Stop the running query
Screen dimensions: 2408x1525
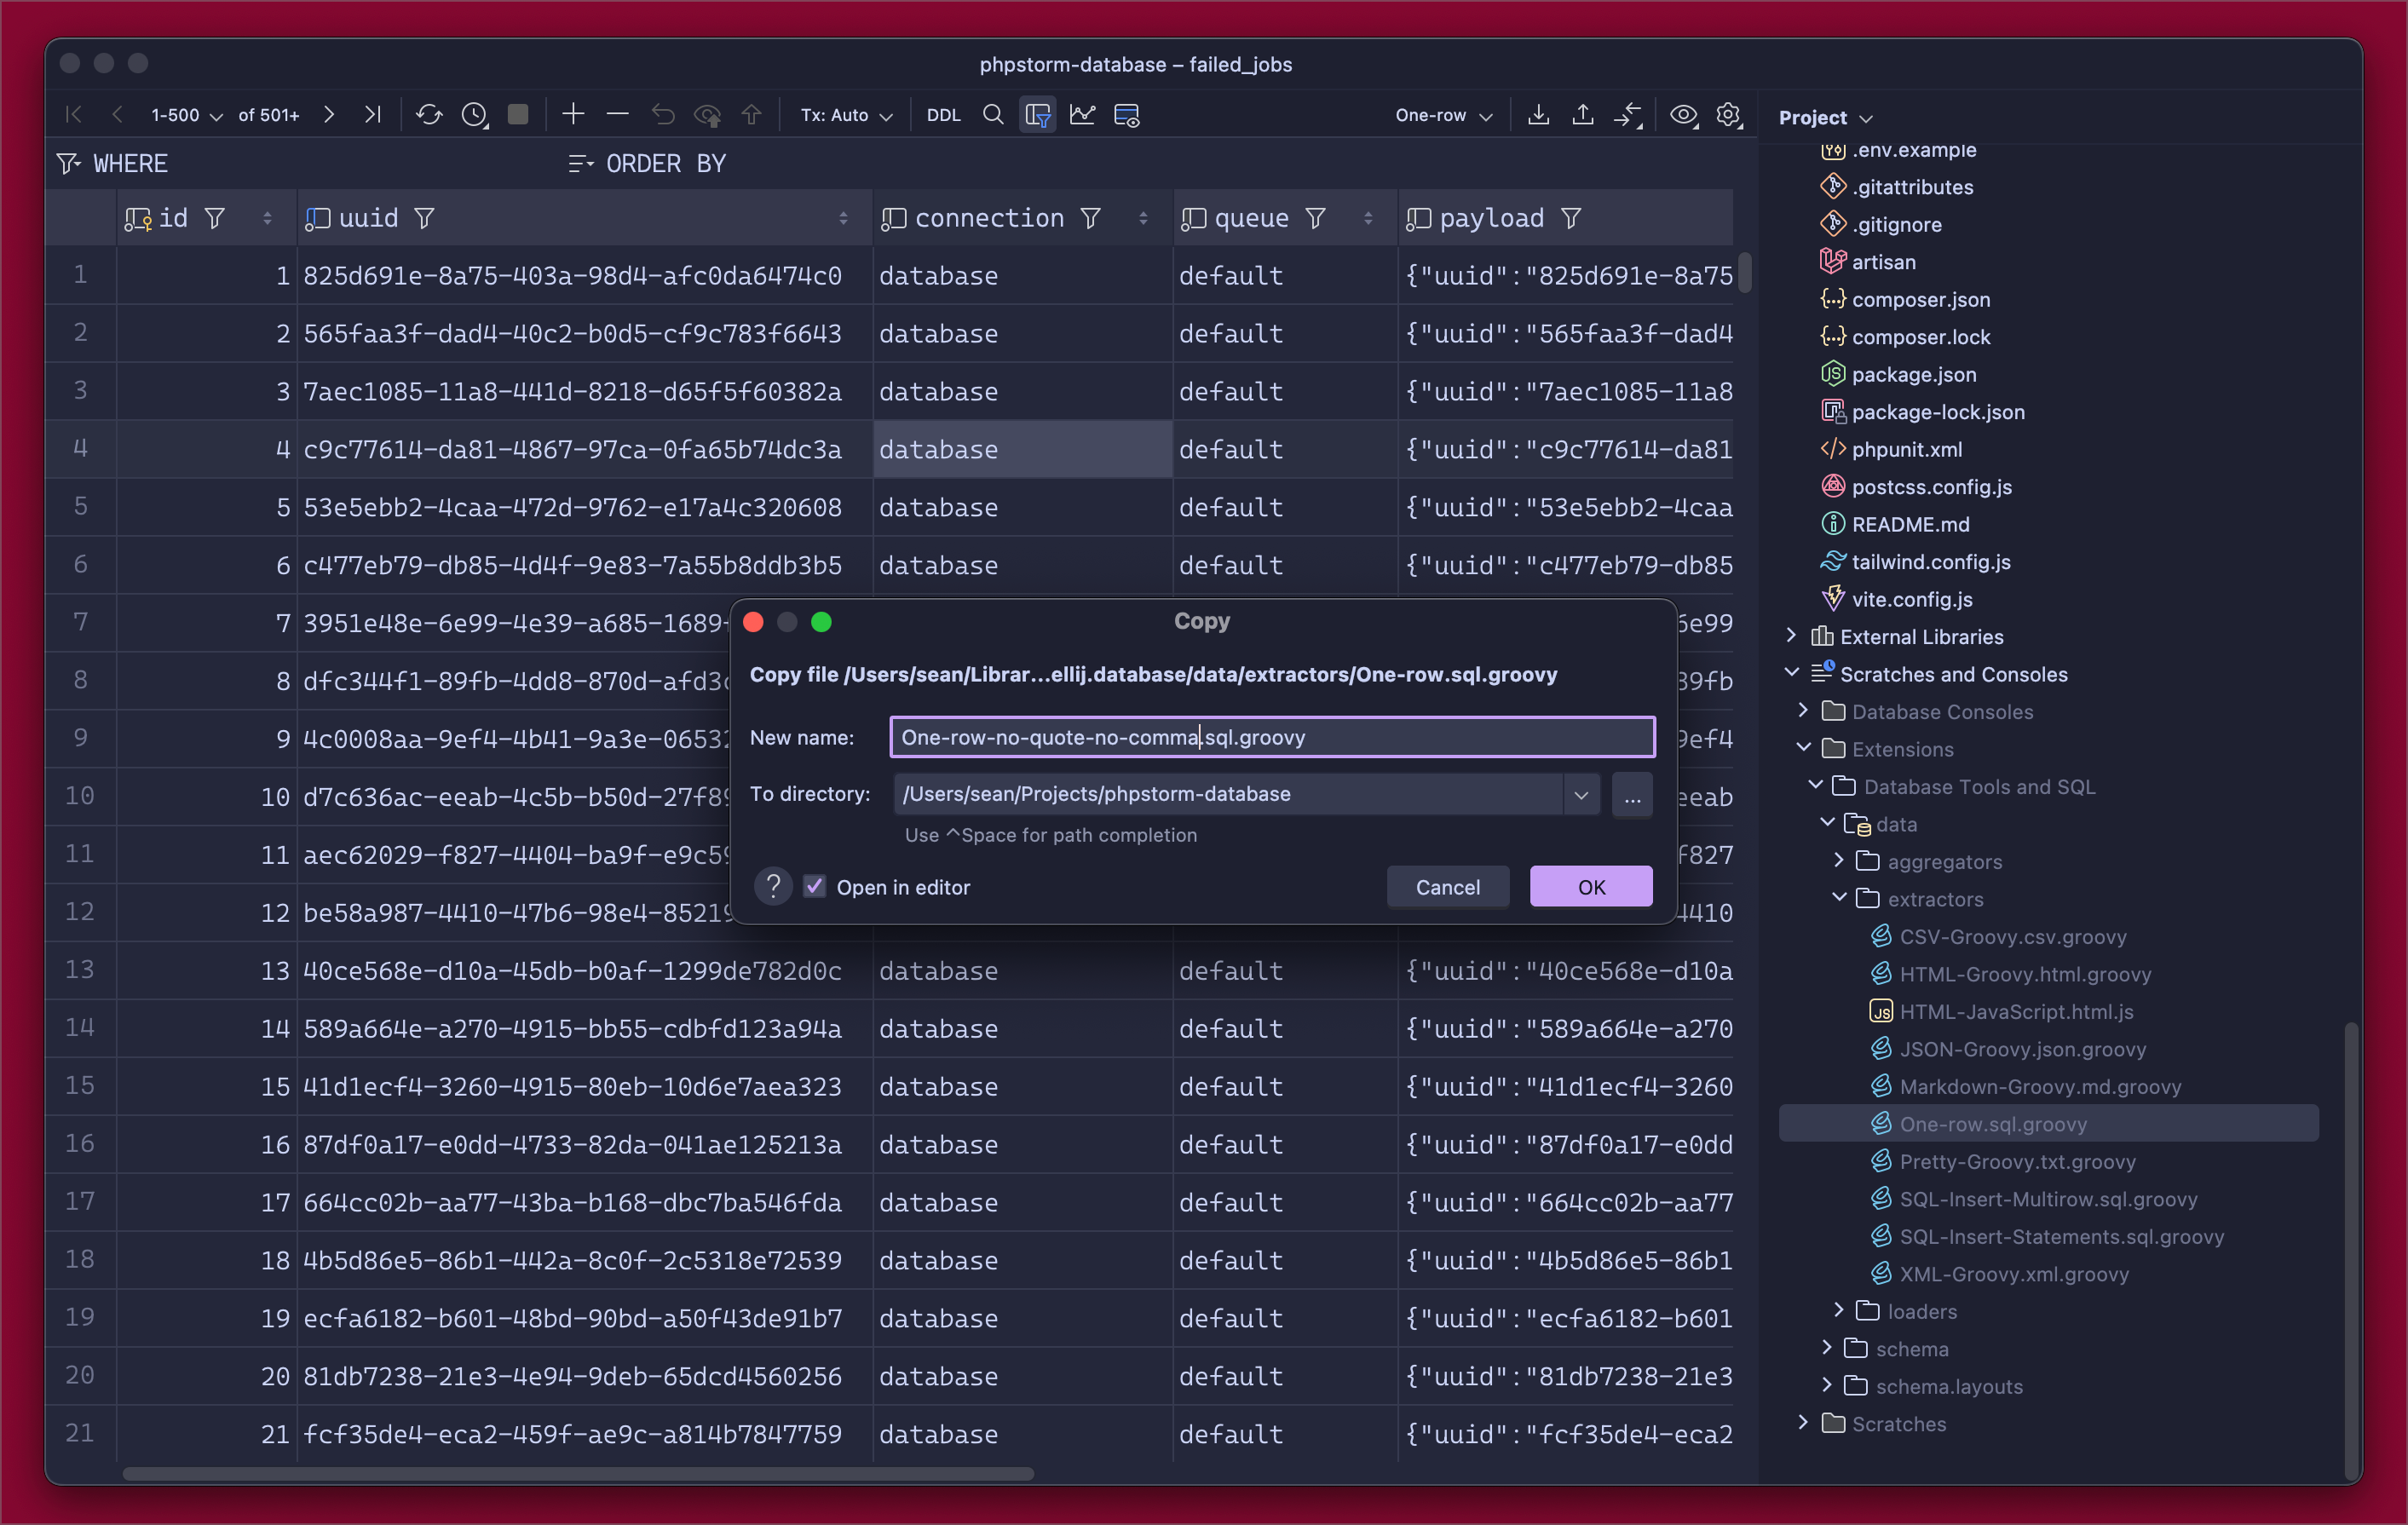pyautogui.click(x=518, y=115)
